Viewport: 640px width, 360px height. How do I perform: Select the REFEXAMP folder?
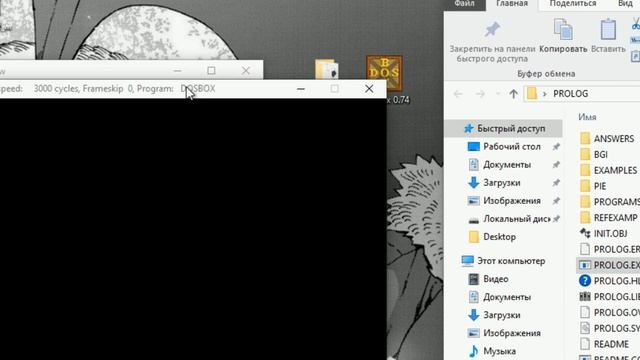[x=608, y=218]
